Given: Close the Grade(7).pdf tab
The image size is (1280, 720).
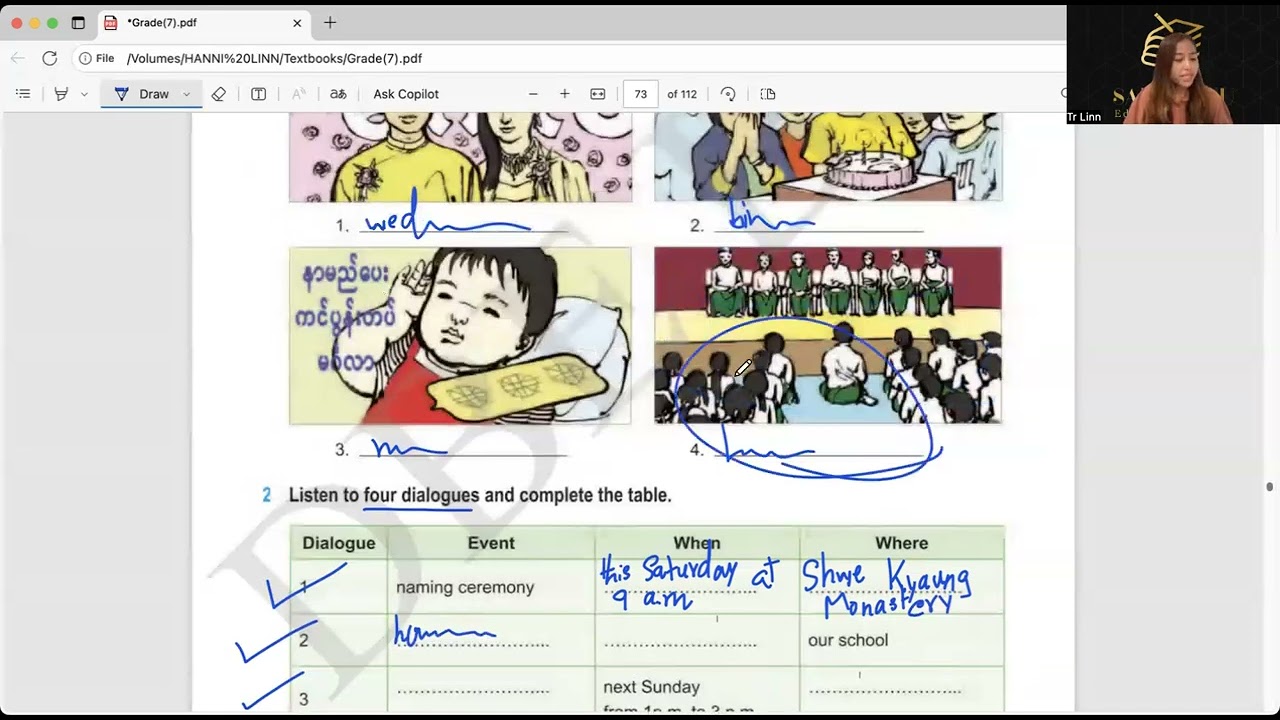Looking at the screenshot, I should pyautogui.click(x=297, y=23).
